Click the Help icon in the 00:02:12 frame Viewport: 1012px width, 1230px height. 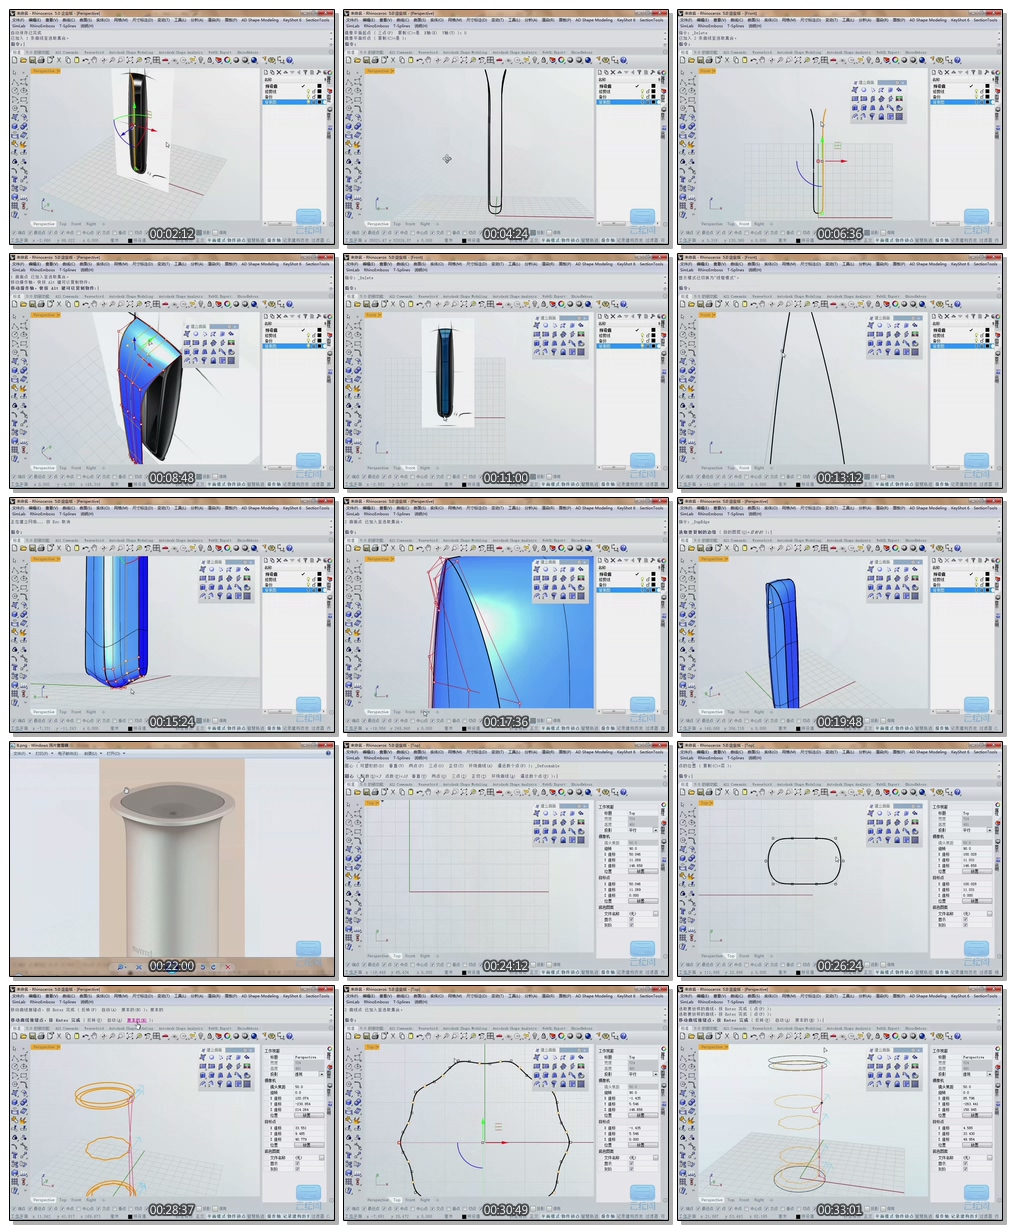(289, 60)
